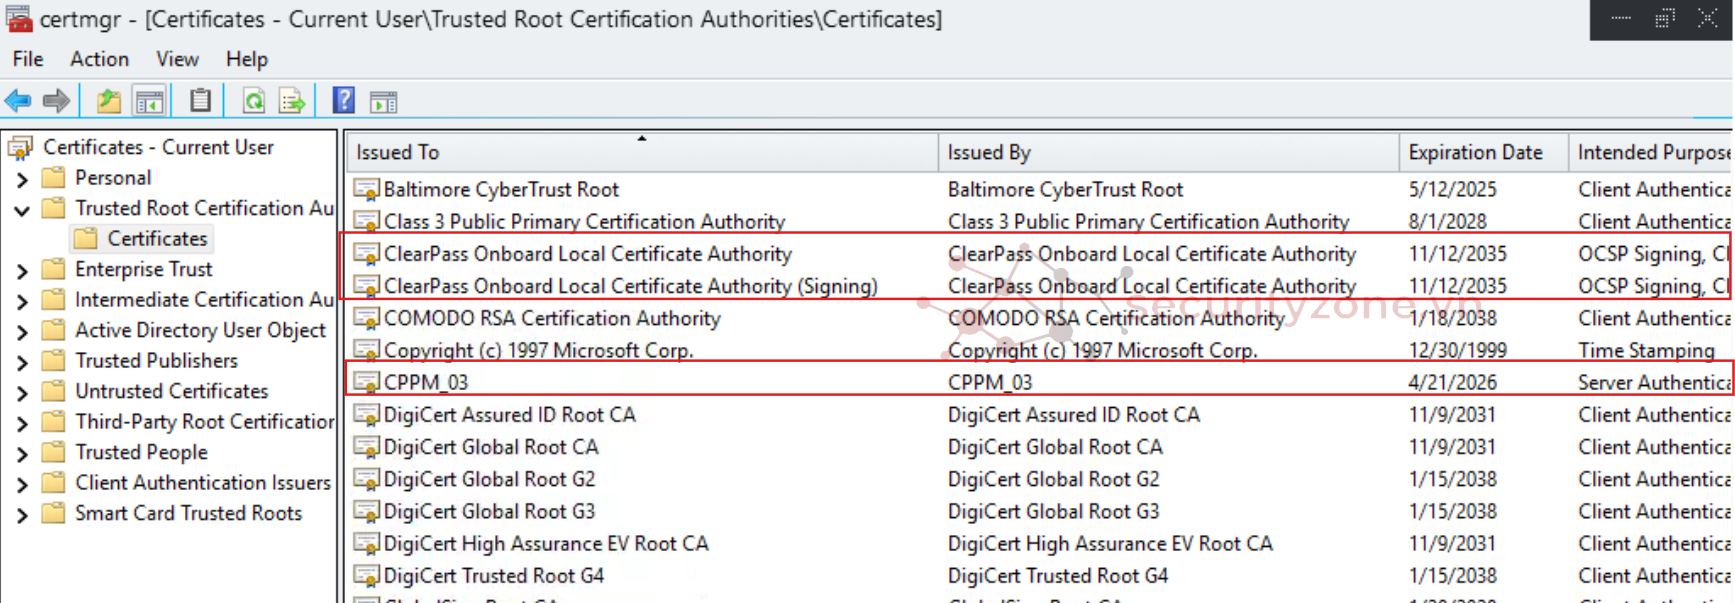Viewport: 1735px width, 603px height.
Task: Sort by the Expiration Date column header
Action: 1483,152
